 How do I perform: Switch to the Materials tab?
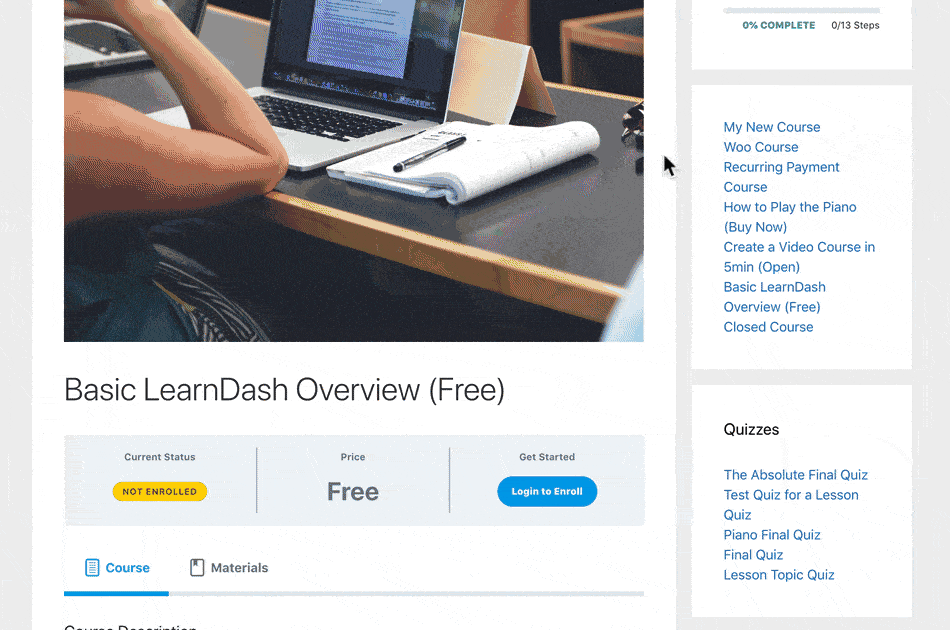pos(229,568)
